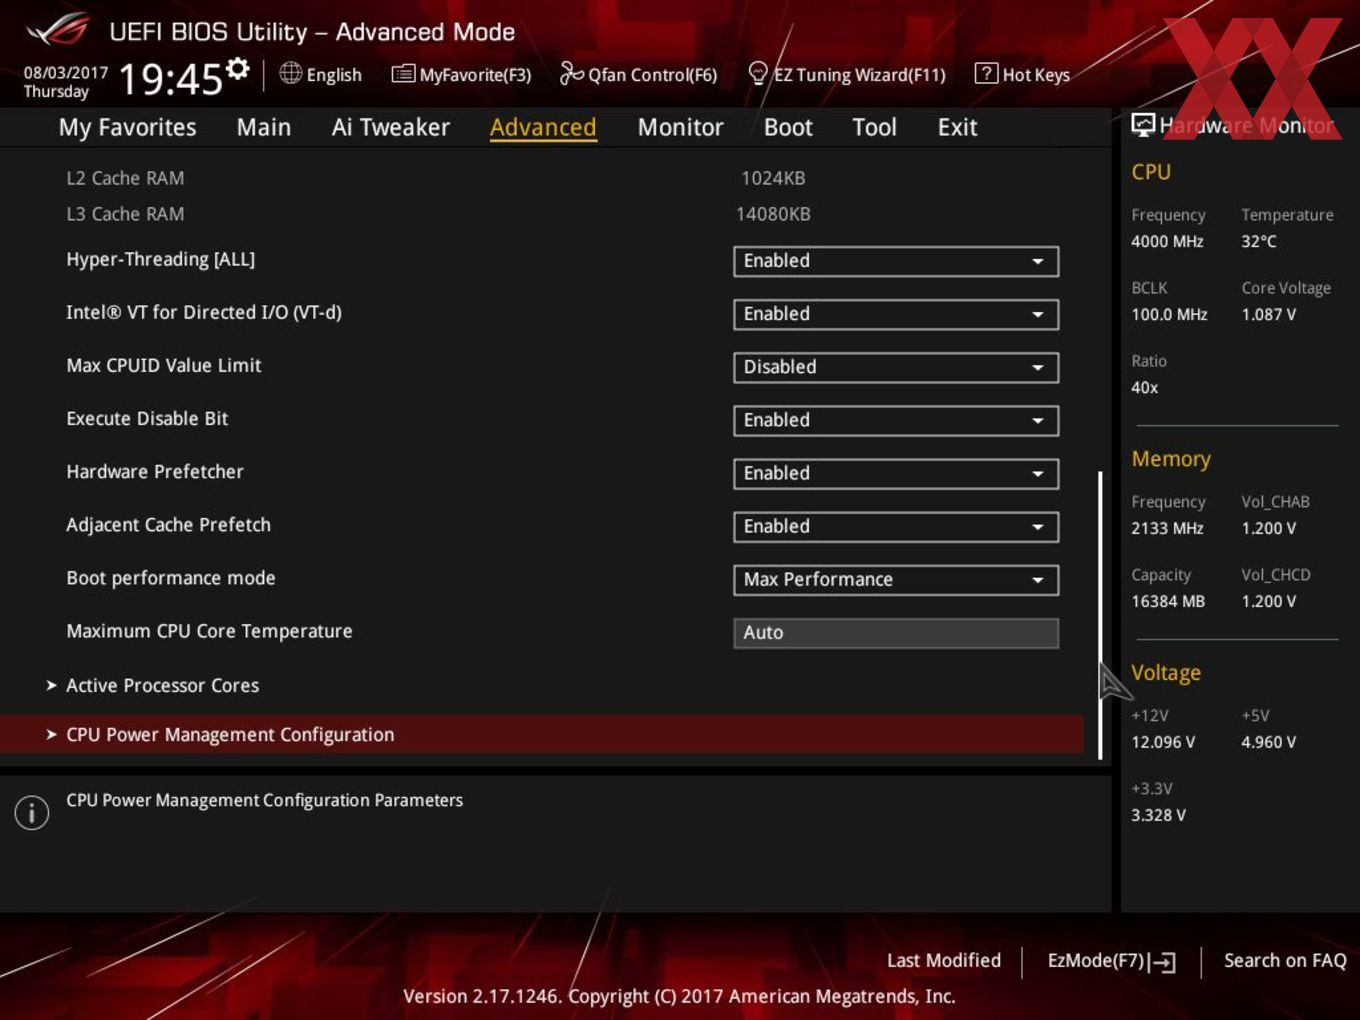The width and height of the screenshot is (1360, 1020).
Task: Click the 19:45 clock display
Action: 170,78
